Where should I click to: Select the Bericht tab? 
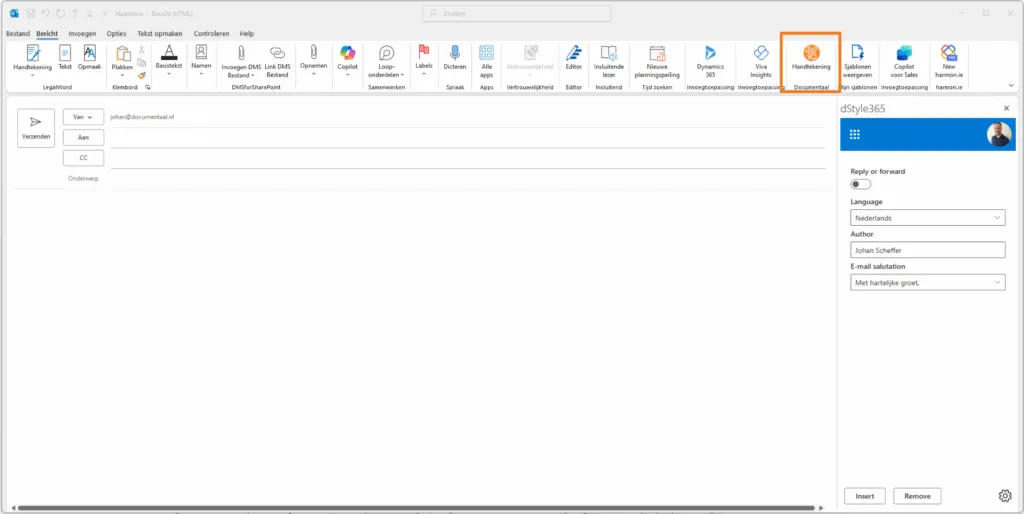47,33
